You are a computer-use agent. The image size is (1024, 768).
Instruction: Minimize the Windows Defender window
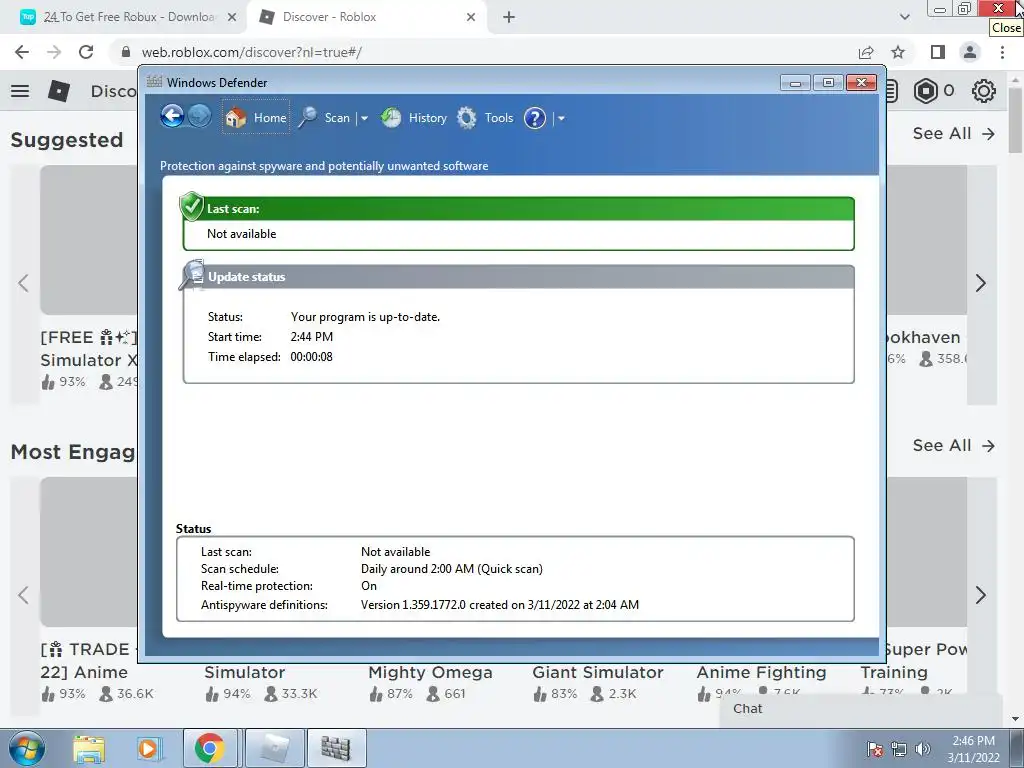point(795,82)
